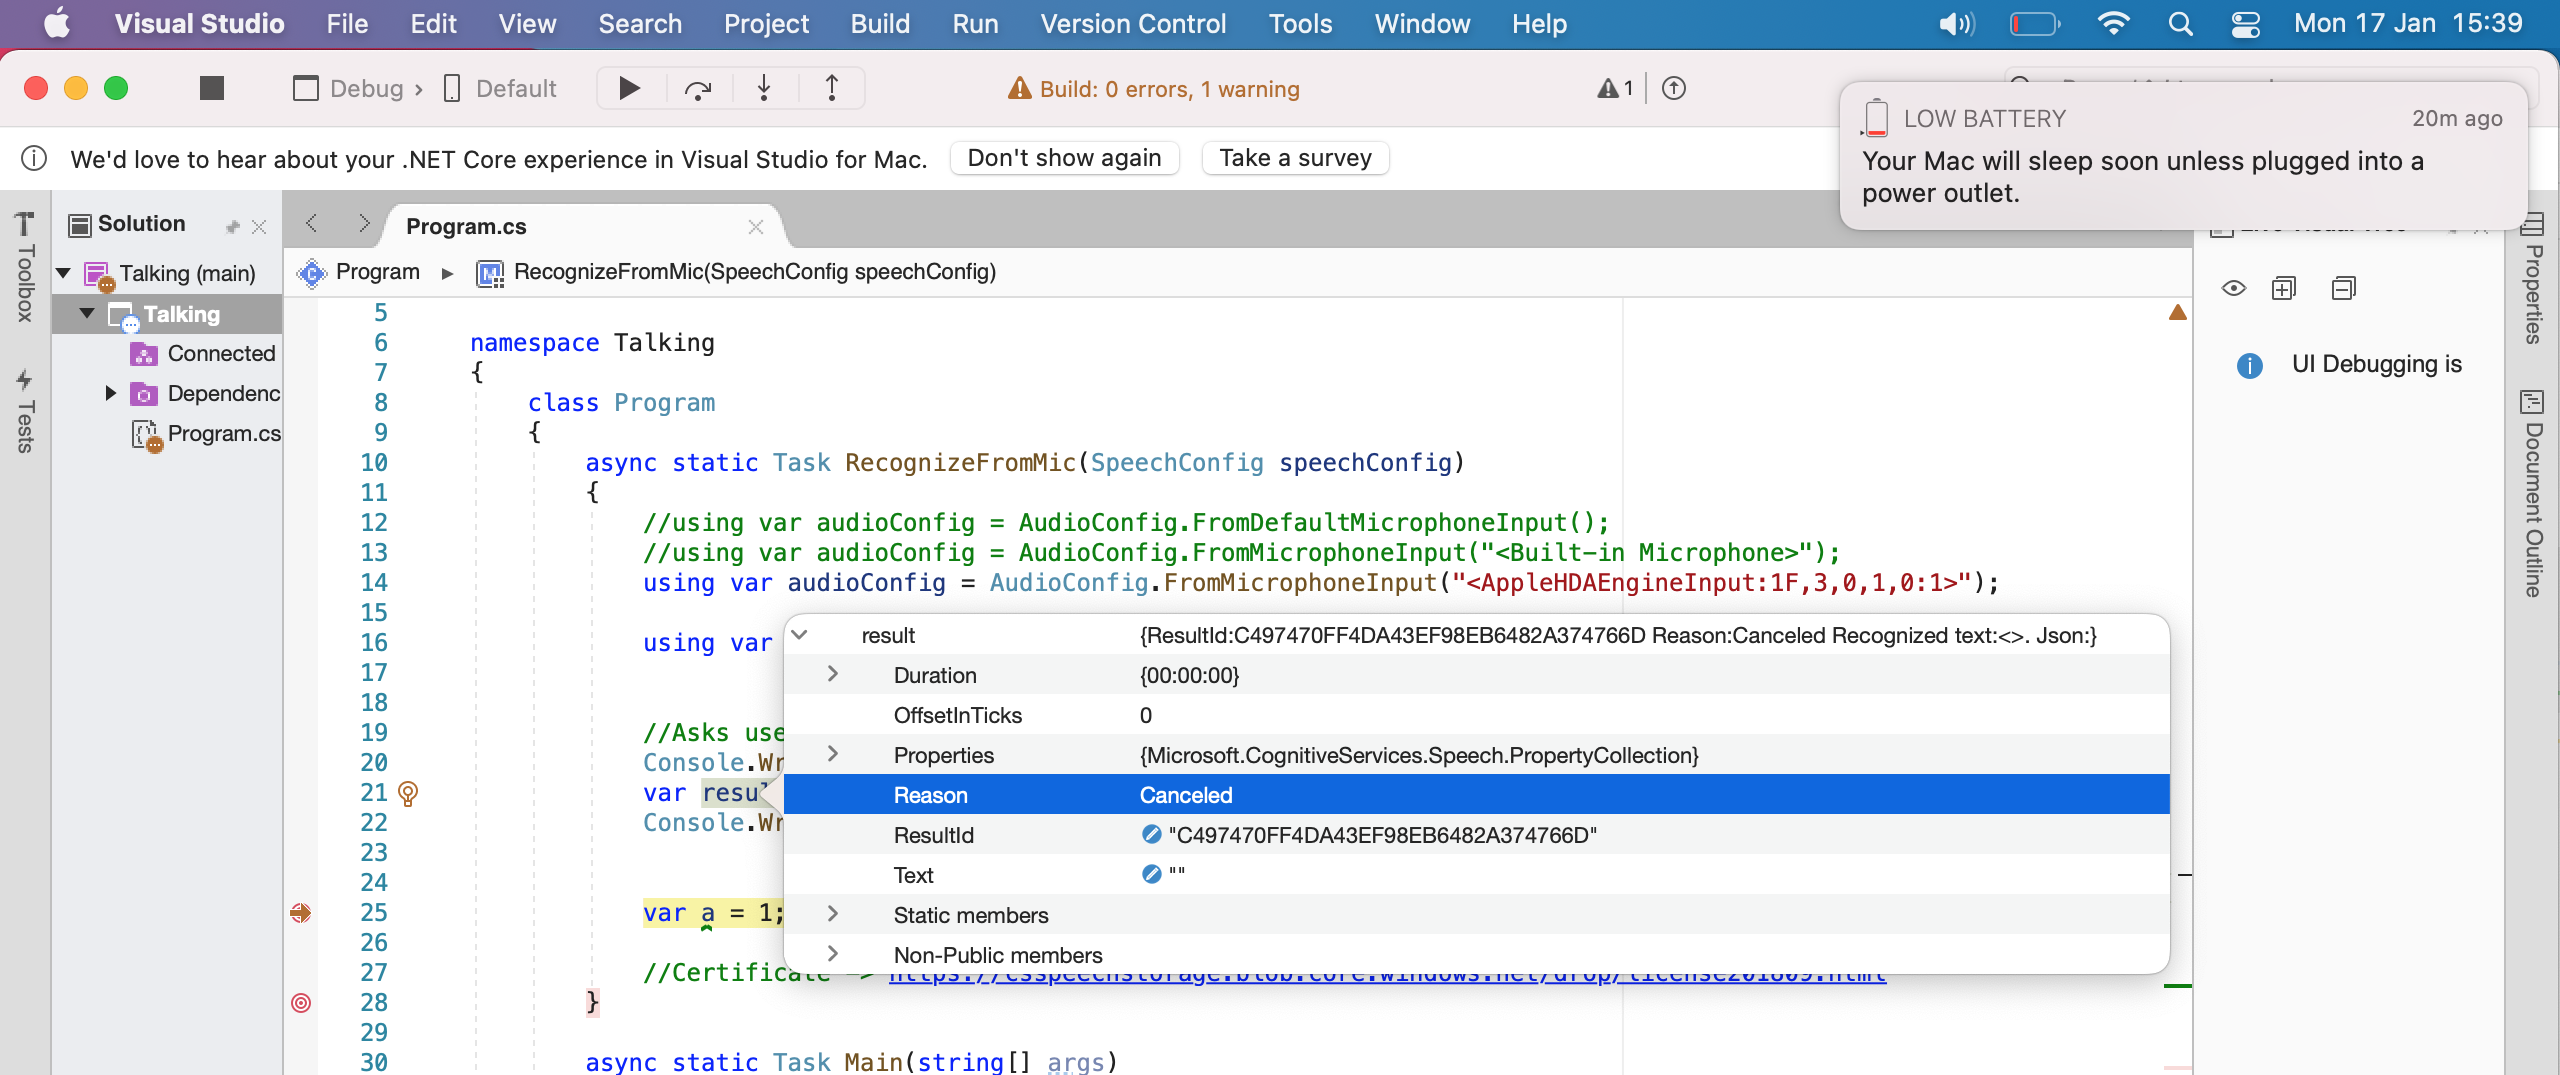Open the Properties side panel
Screen dimensions: 2560x1075
(2532, 290)
